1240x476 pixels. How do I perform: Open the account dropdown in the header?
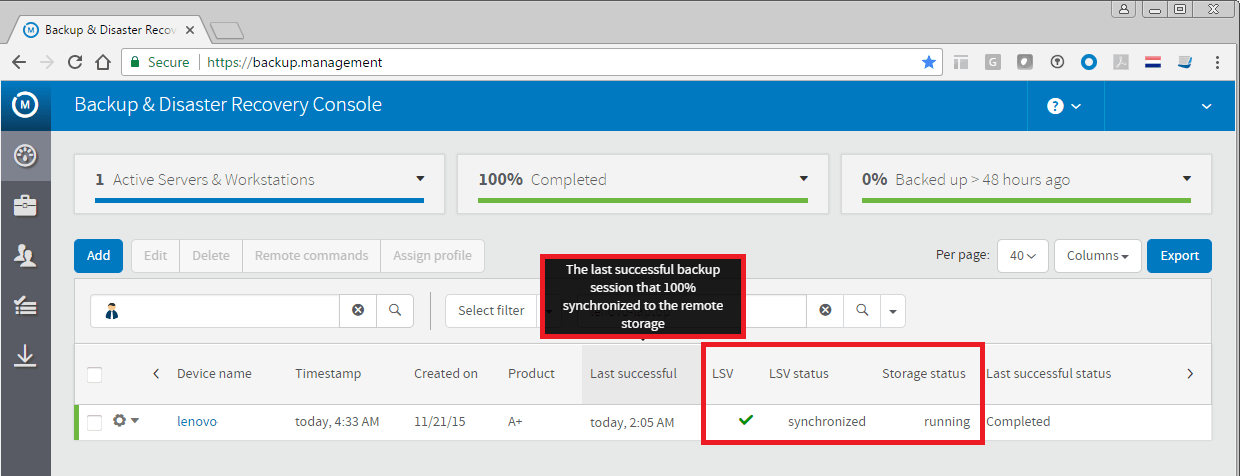[1206, 106]
